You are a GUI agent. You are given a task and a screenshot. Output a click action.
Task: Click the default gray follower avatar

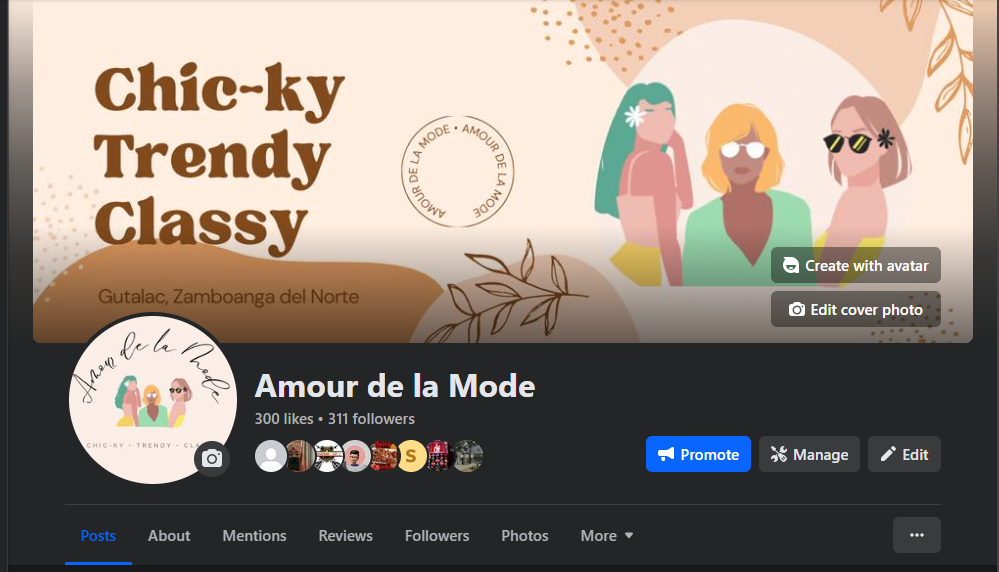tap(271, 456)
